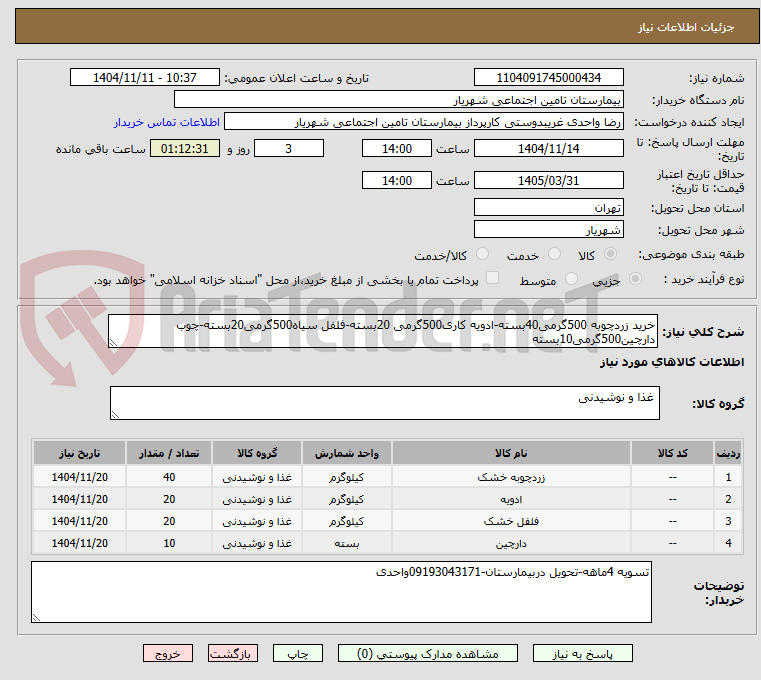Open مشاهده مدارک پیوستی (0) button
This screenshot has width=761, height=680.
428,653
